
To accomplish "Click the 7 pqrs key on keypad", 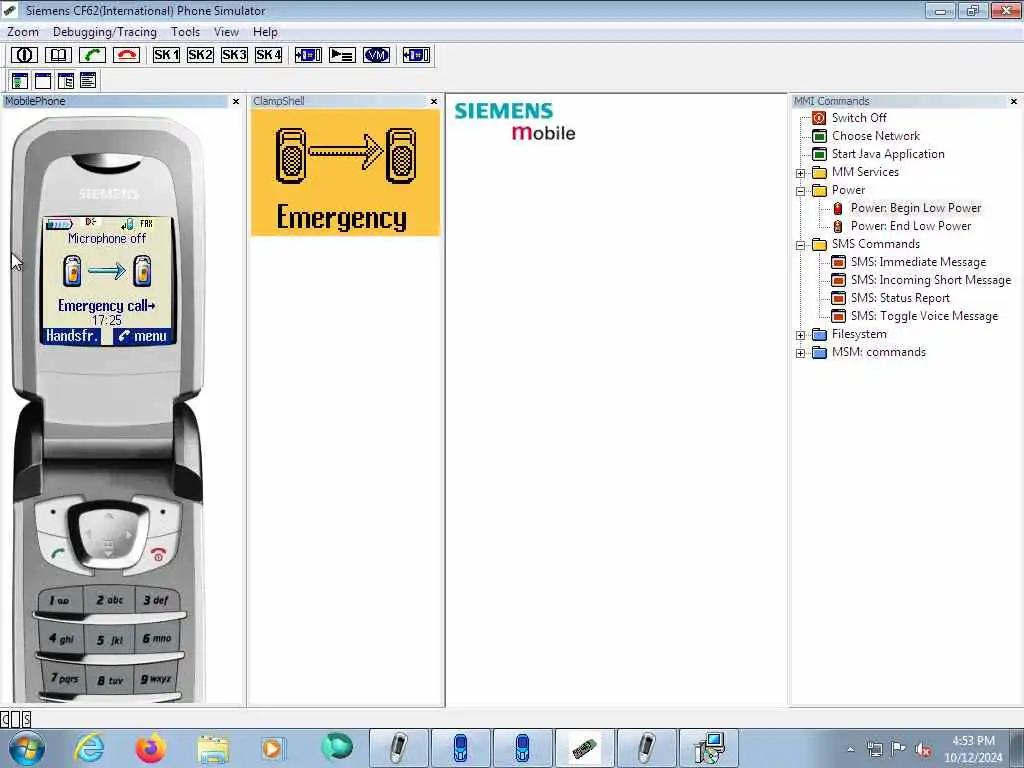I will [64, 678].
